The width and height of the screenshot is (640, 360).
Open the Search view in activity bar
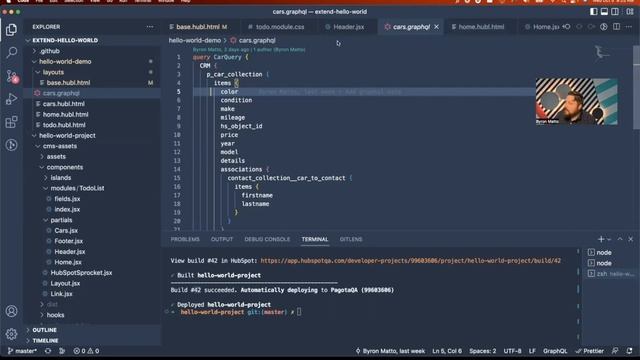(11, 52)
